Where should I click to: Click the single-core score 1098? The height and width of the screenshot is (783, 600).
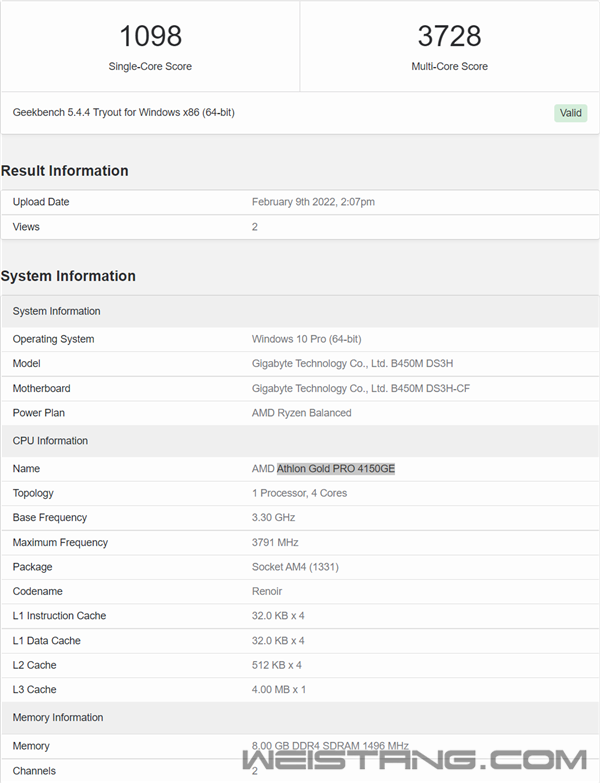tap(150, 37)
